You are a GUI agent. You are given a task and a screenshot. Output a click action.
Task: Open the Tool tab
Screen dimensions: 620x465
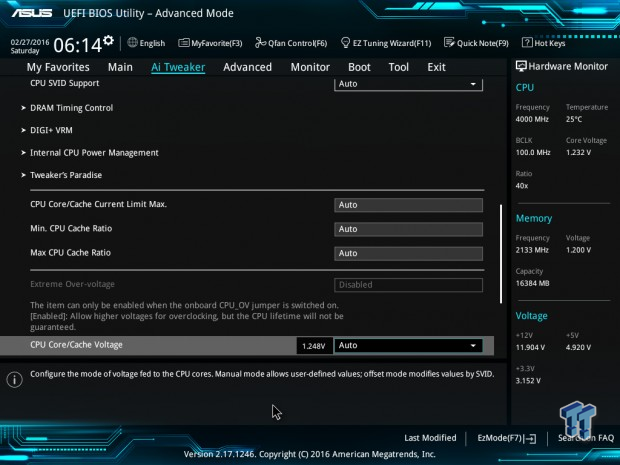tap(399, 67)
